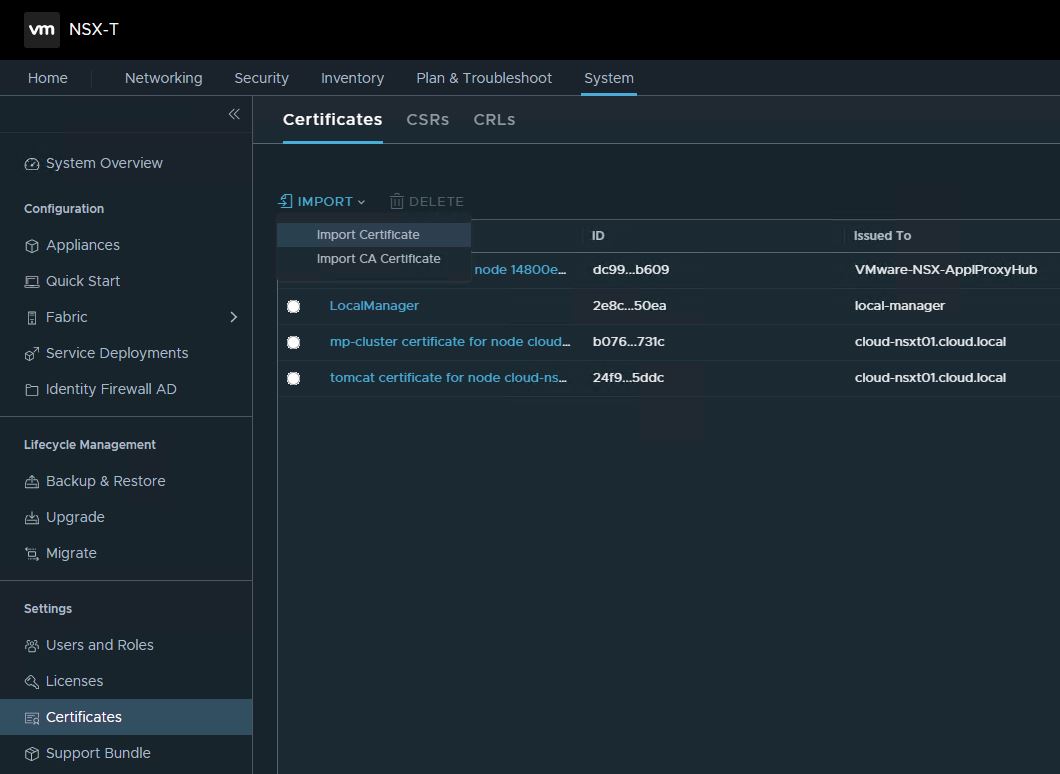Select the LocalManager certificate radio button
1060x774 pixels.
click(x=293, y=306)
